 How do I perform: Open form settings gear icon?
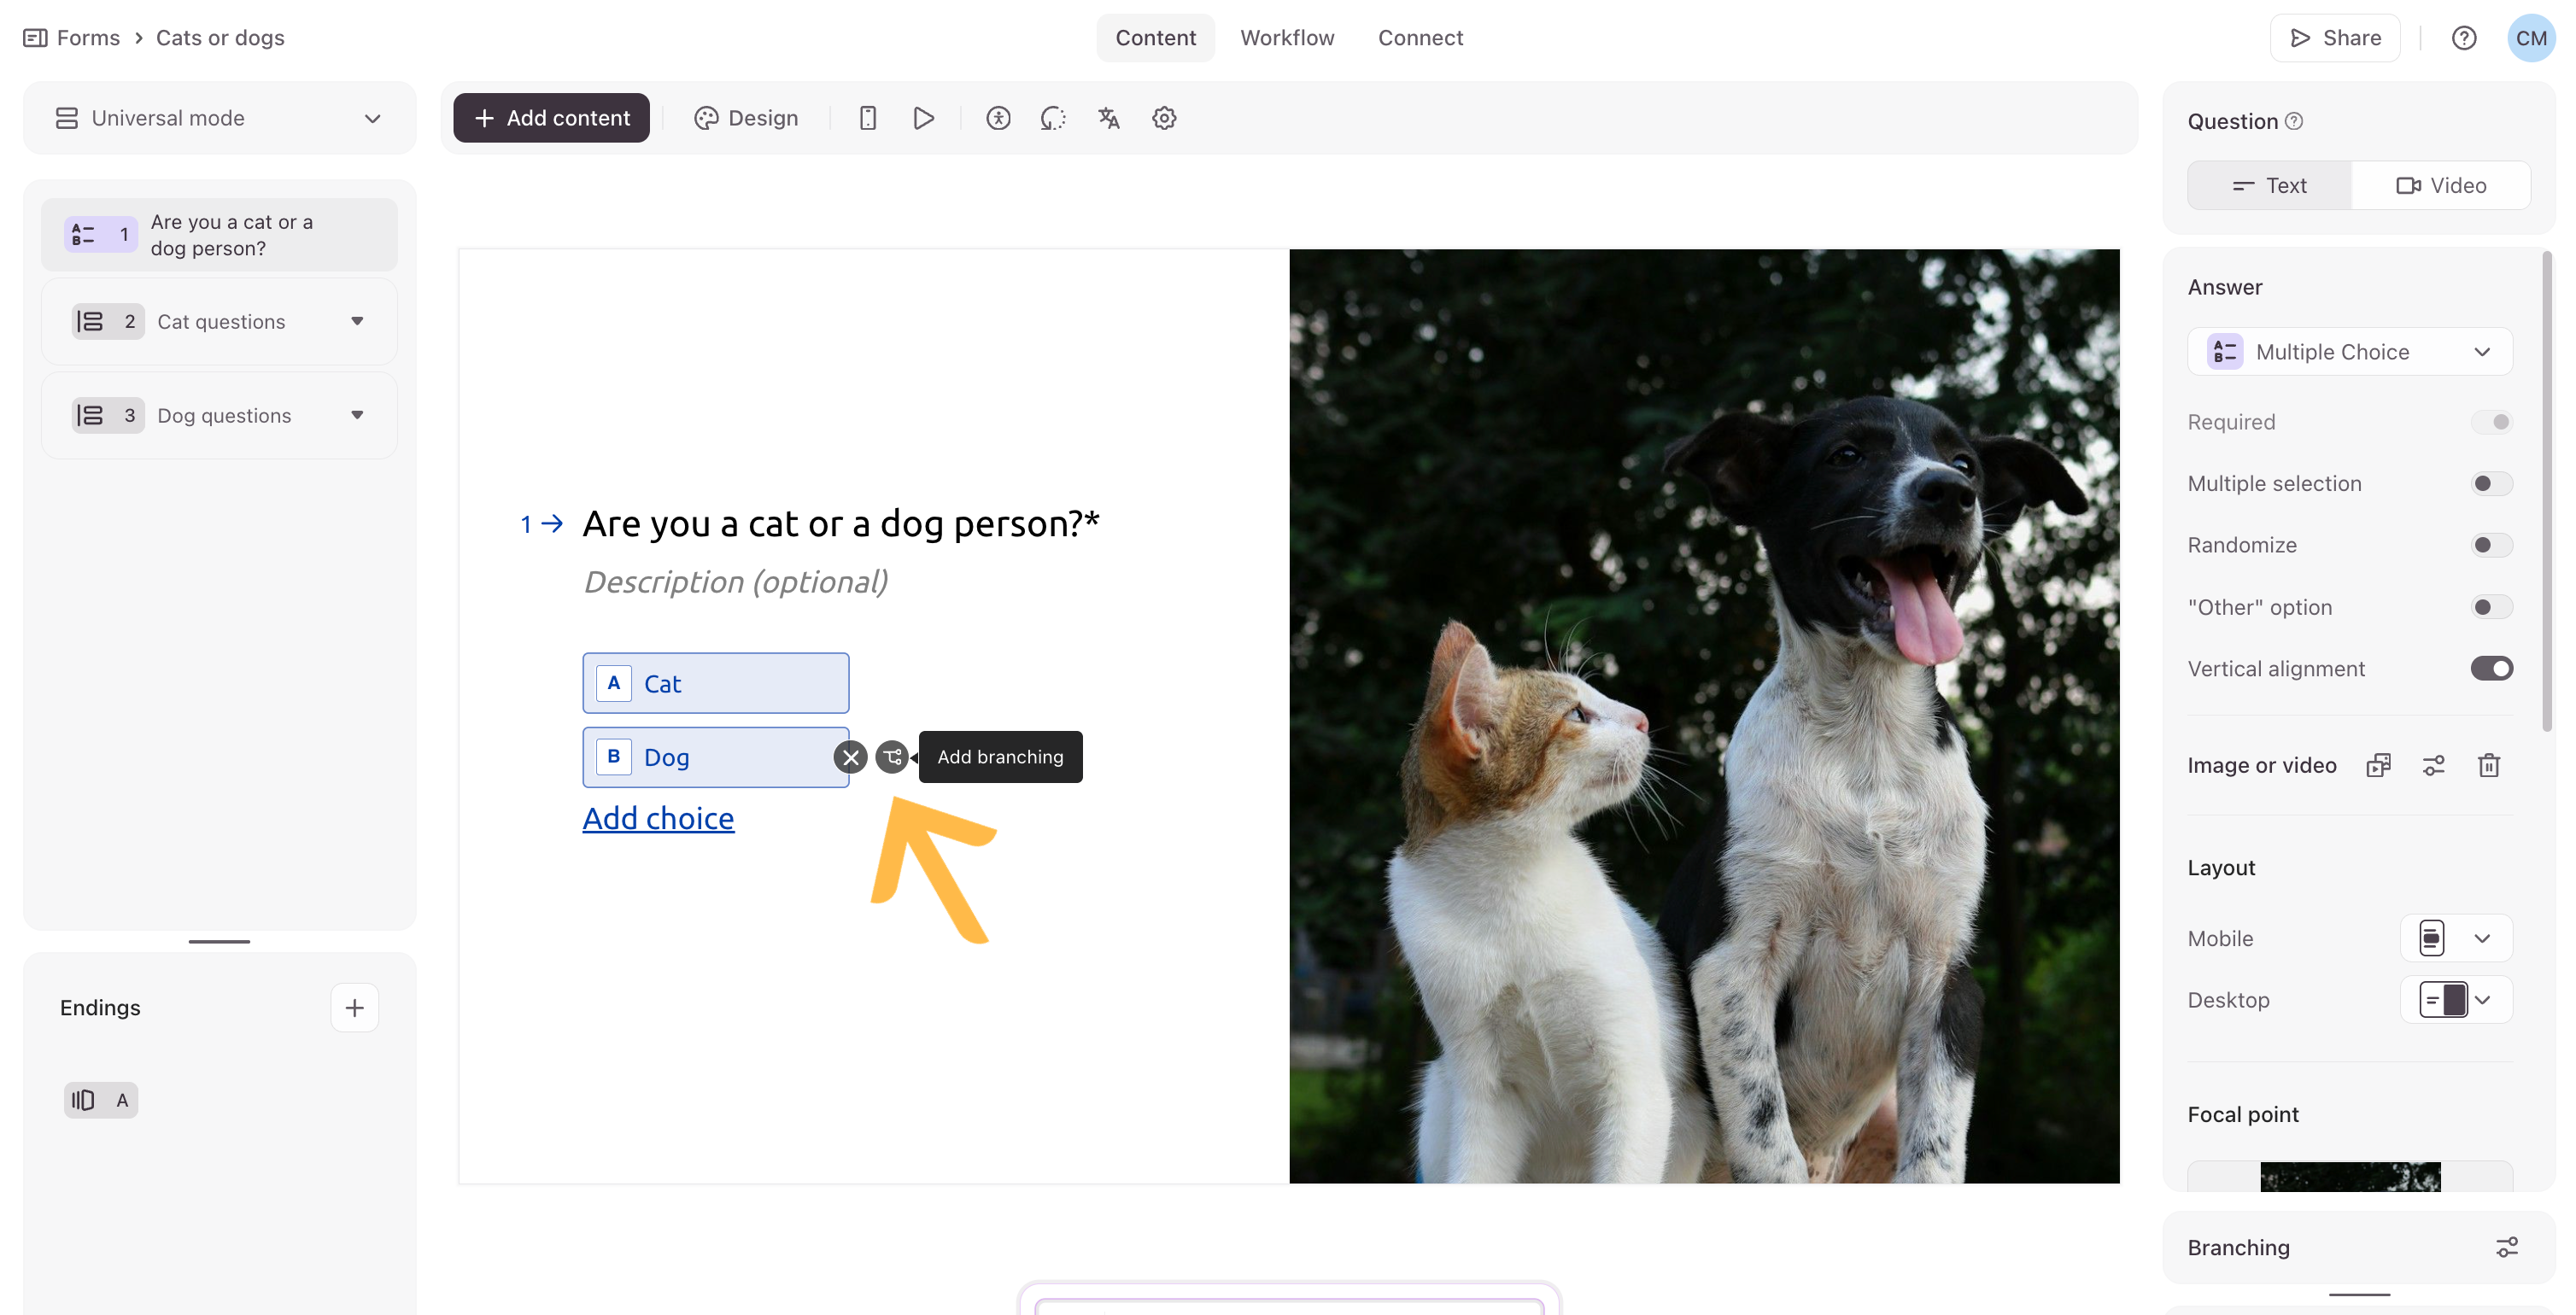coord(1163,118)
